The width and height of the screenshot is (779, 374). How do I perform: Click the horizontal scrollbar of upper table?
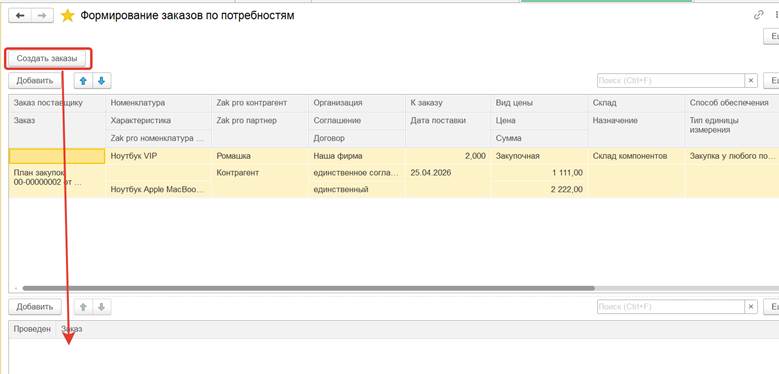[308, 288]
